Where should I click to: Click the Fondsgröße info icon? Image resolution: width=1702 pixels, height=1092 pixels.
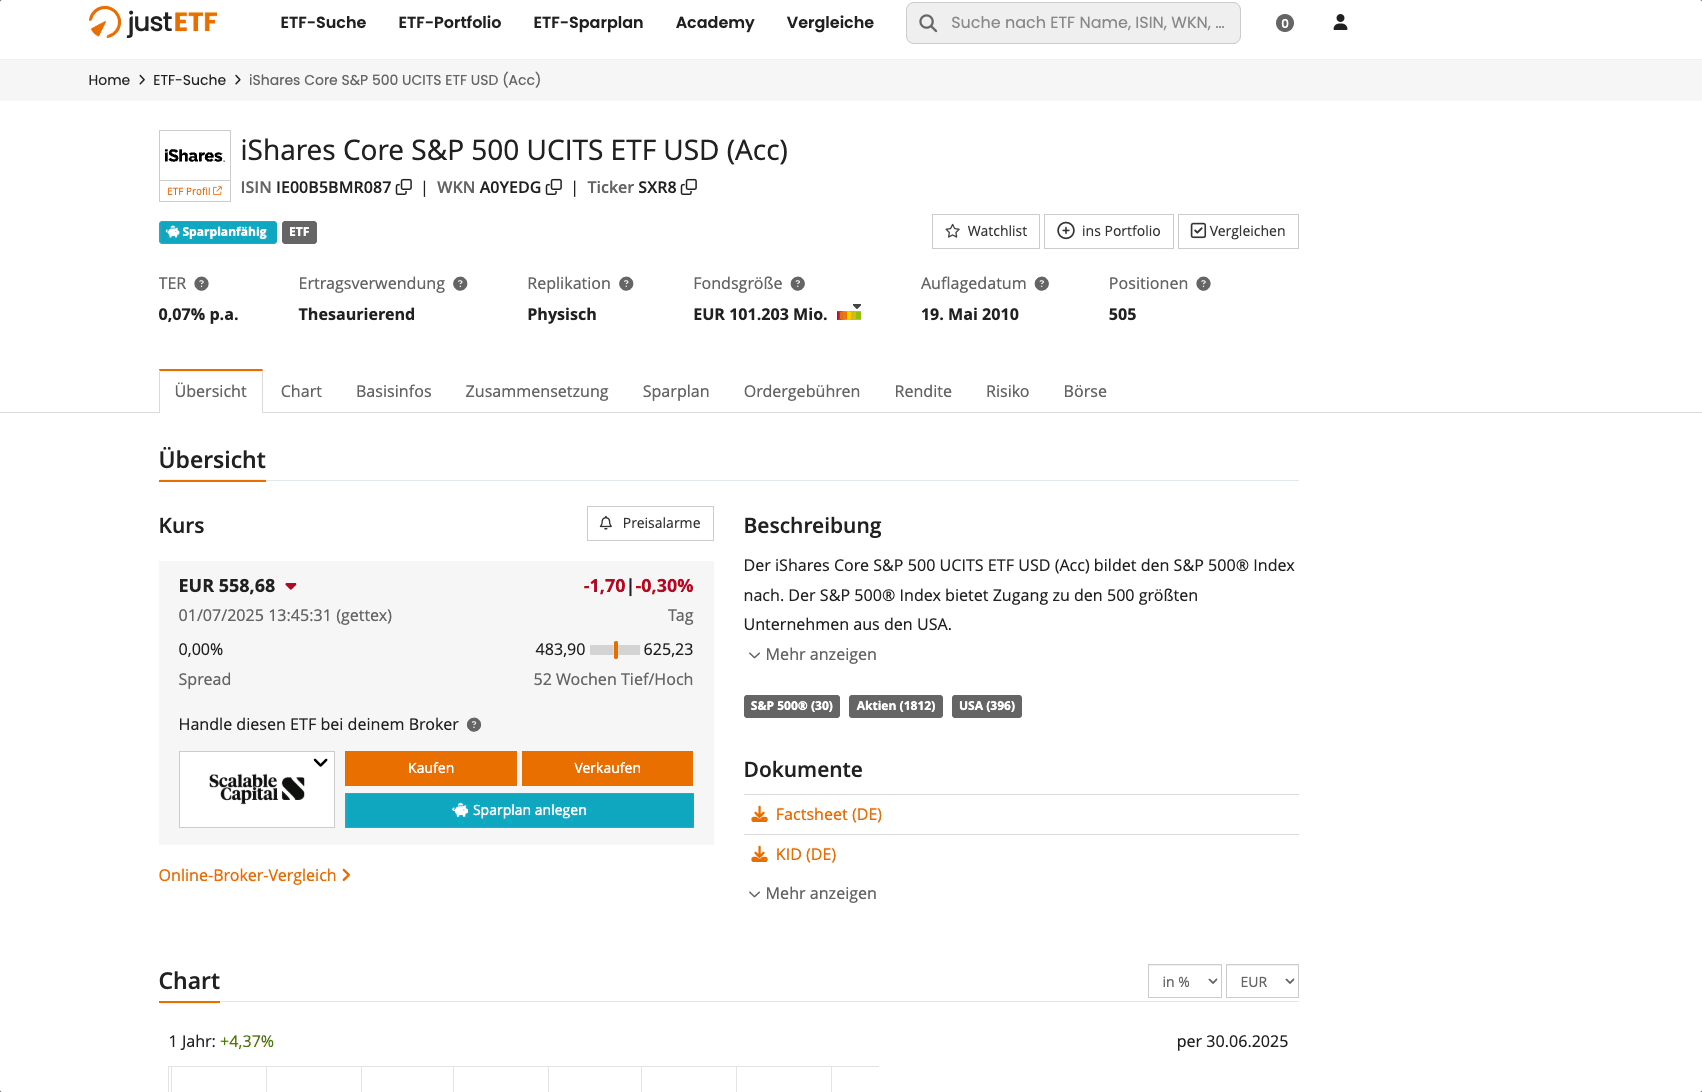pyautogui.click(x=798, y=284)
